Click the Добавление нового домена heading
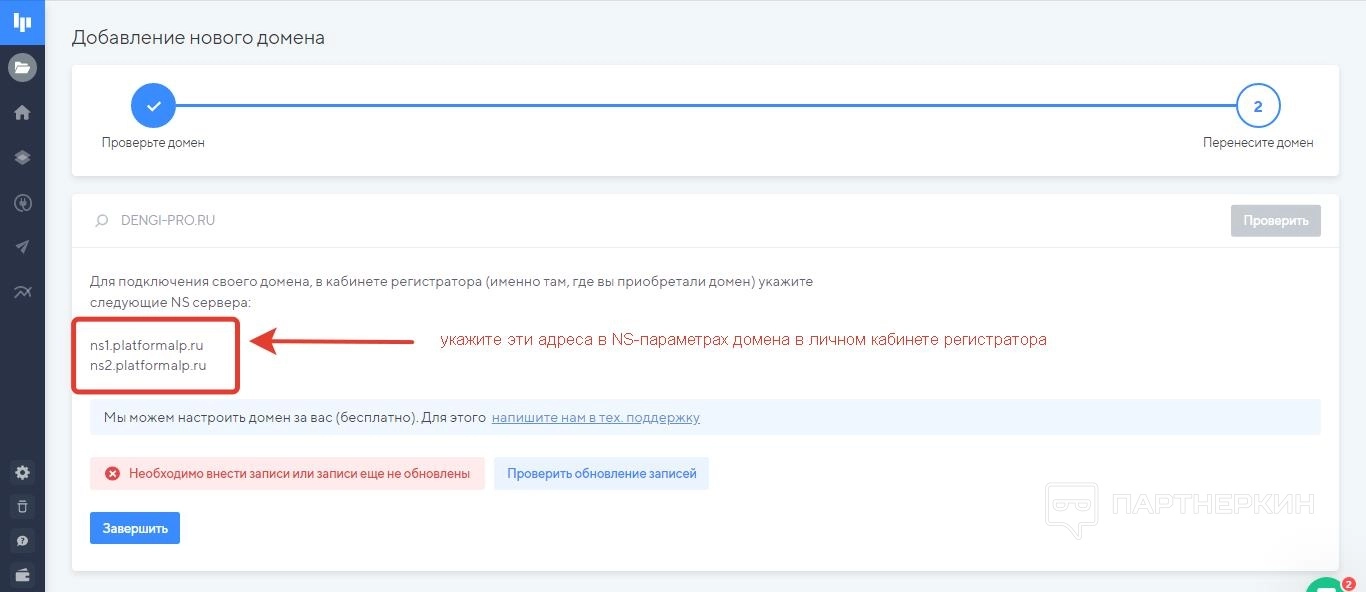This screenshot has height=592, width=1366. pos(198,38)
